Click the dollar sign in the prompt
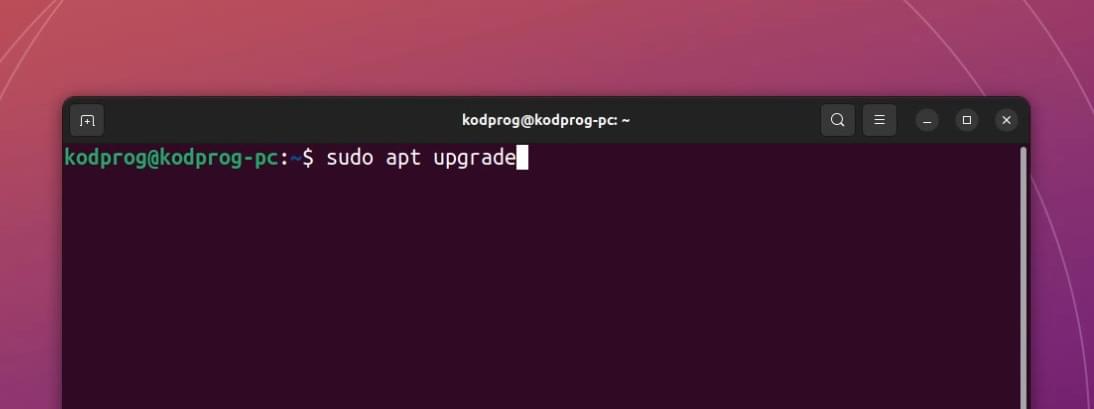This screenshot has height=409, width=1094. tap(308, 158)
